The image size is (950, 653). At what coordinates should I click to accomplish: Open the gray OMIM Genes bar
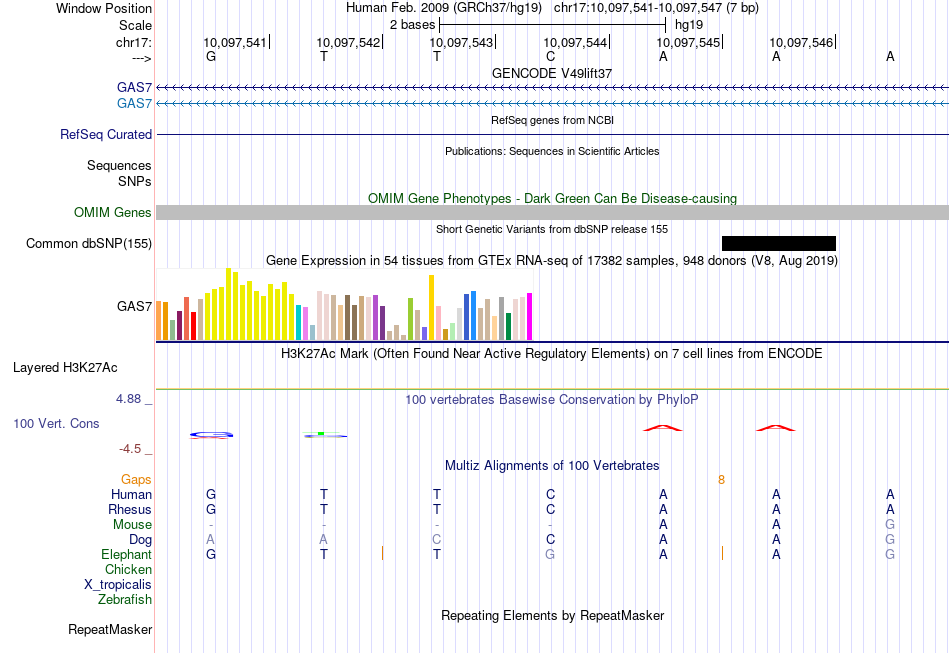click(x=553, y=212)
